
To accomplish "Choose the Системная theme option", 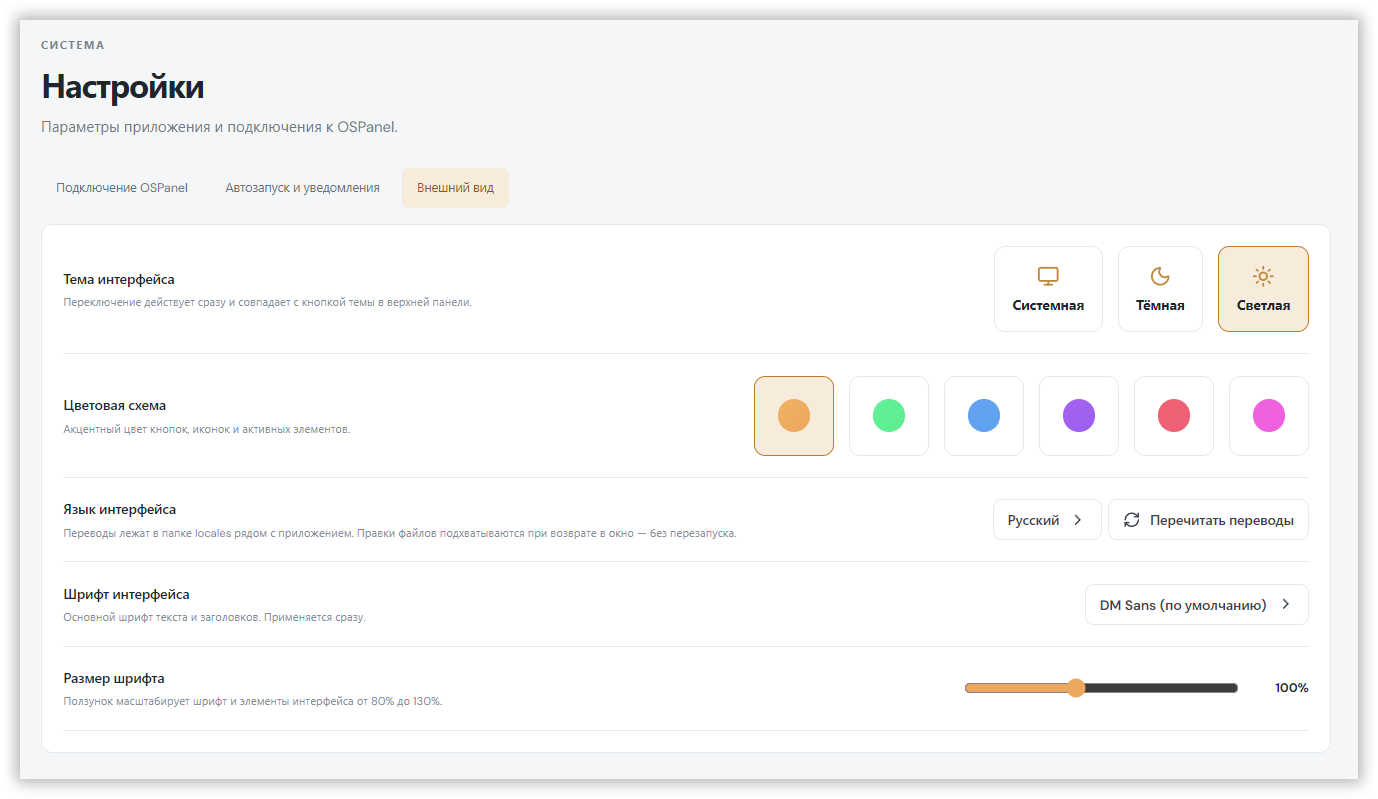I will coord(1048,289).
